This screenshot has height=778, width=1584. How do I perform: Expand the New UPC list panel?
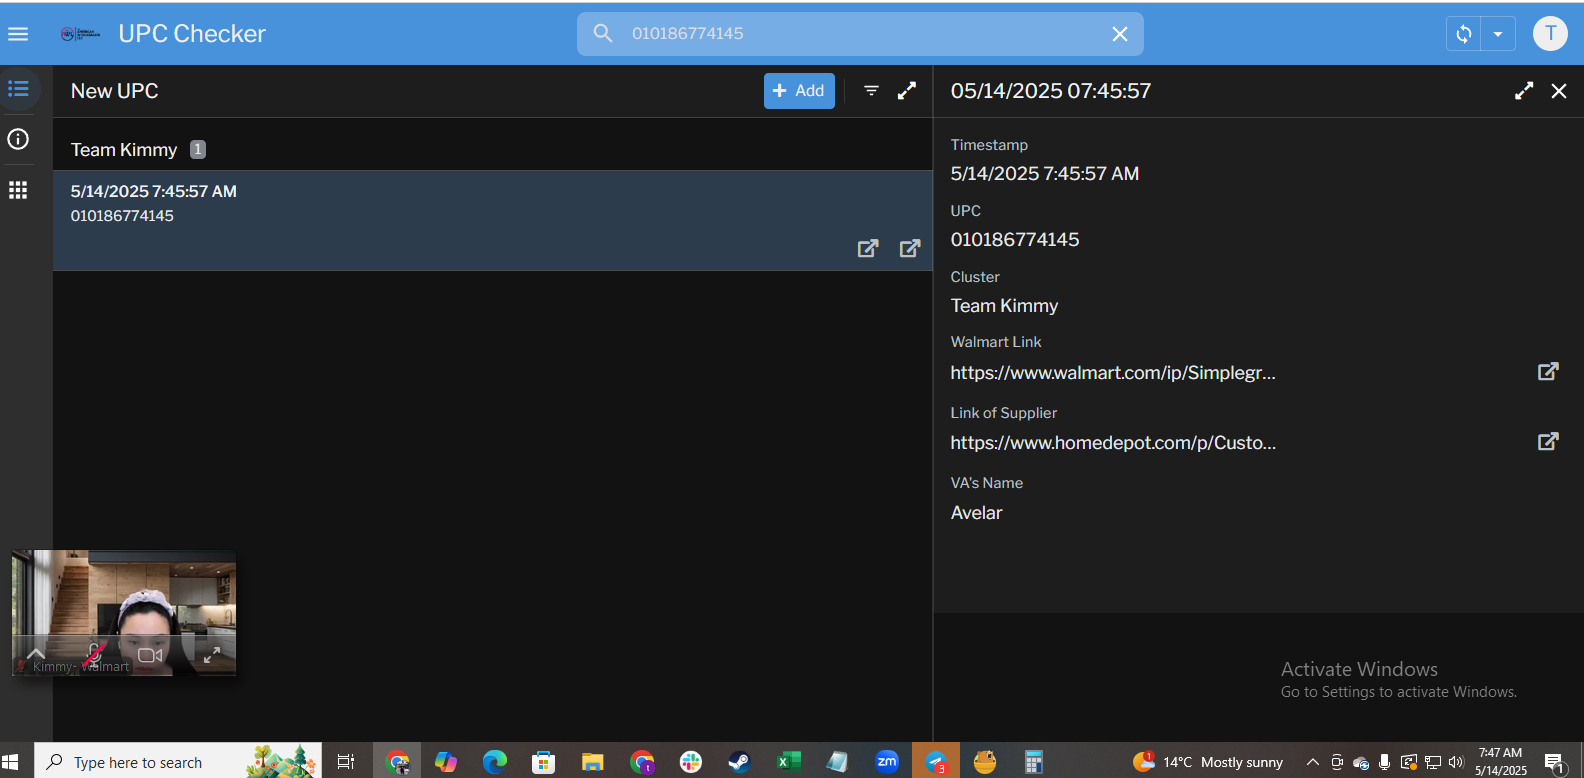[x=907, y=91]
